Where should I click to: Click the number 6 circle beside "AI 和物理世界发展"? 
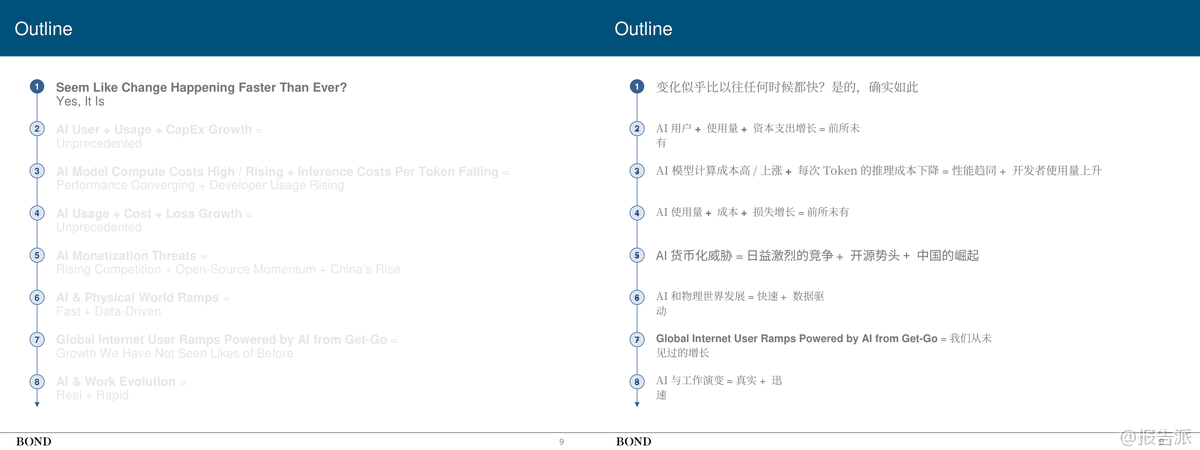pos(637,297)
